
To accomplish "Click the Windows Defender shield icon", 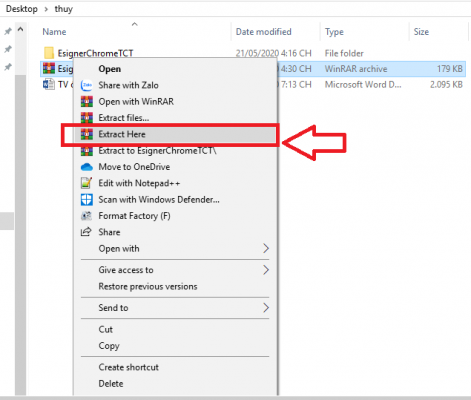I will pos(87,200).
